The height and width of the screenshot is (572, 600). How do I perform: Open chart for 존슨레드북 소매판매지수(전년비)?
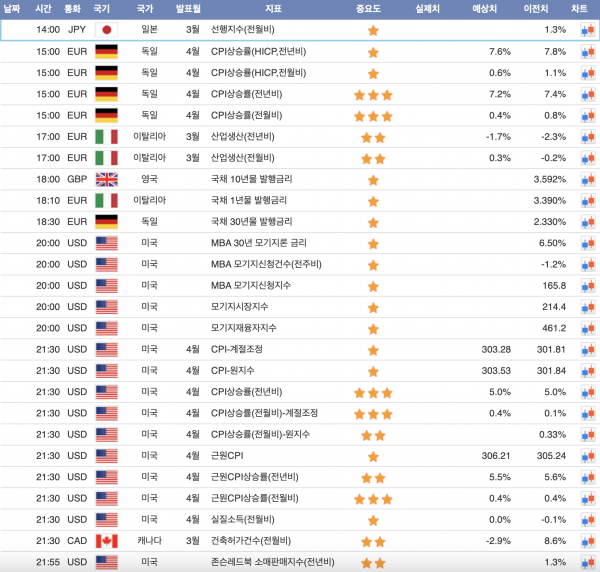[x=587, y=562]
